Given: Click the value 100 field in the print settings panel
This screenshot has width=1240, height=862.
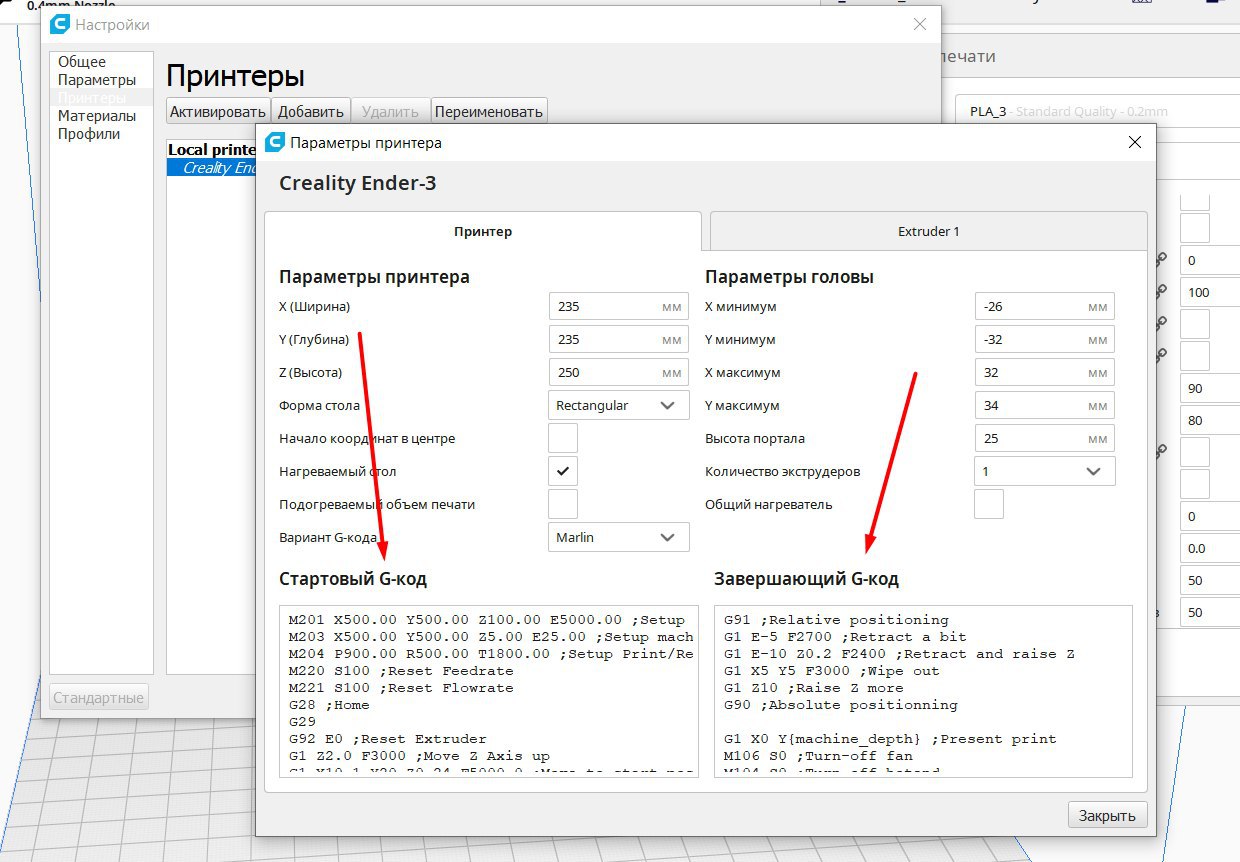Looking at the screenshot, I should (x=1208, y=292).
